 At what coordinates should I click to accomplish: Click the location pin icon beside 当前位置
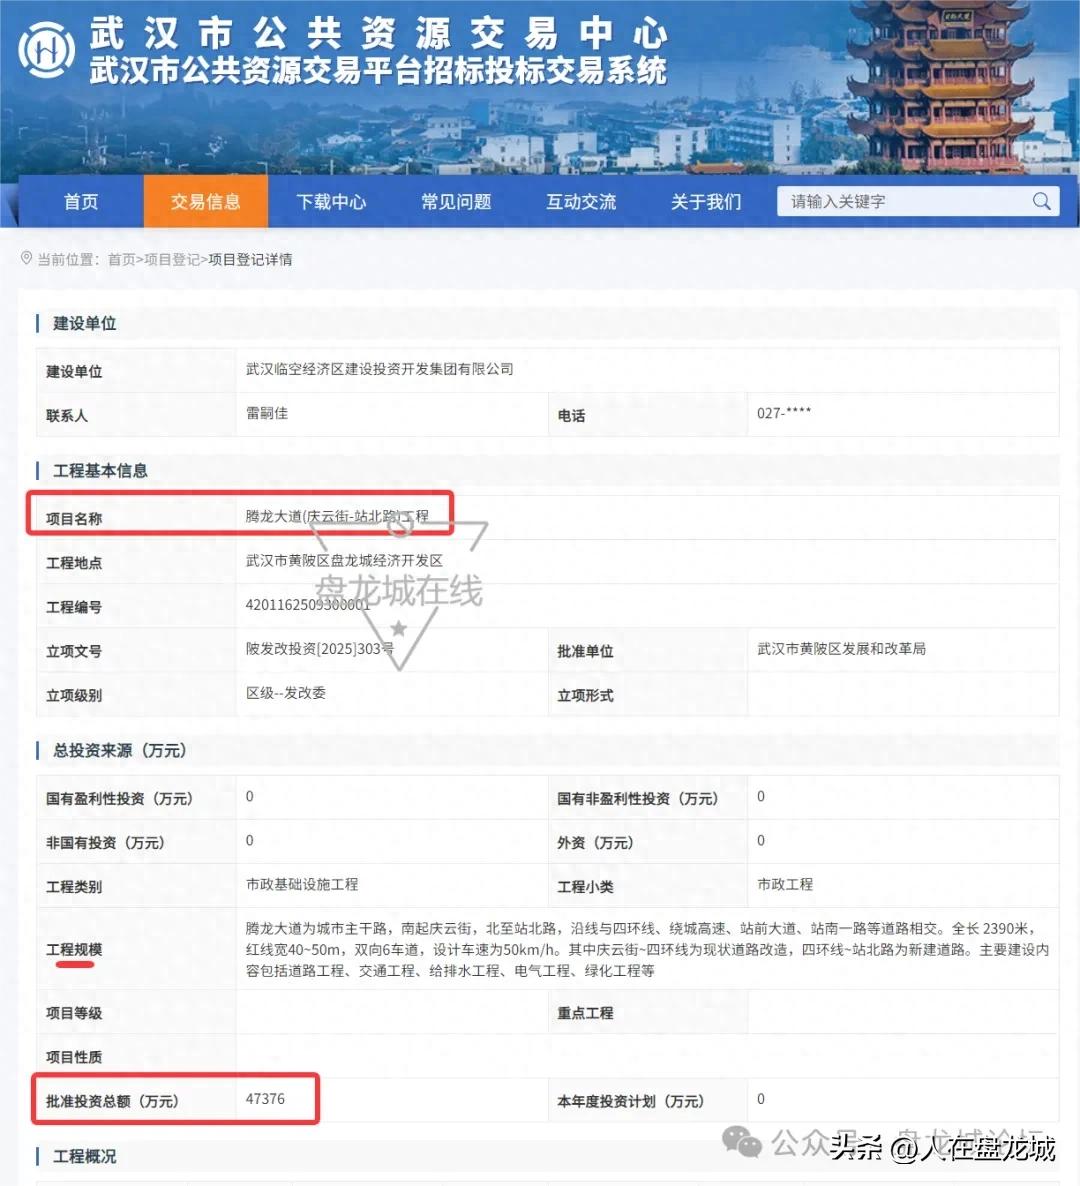point(26,259)
